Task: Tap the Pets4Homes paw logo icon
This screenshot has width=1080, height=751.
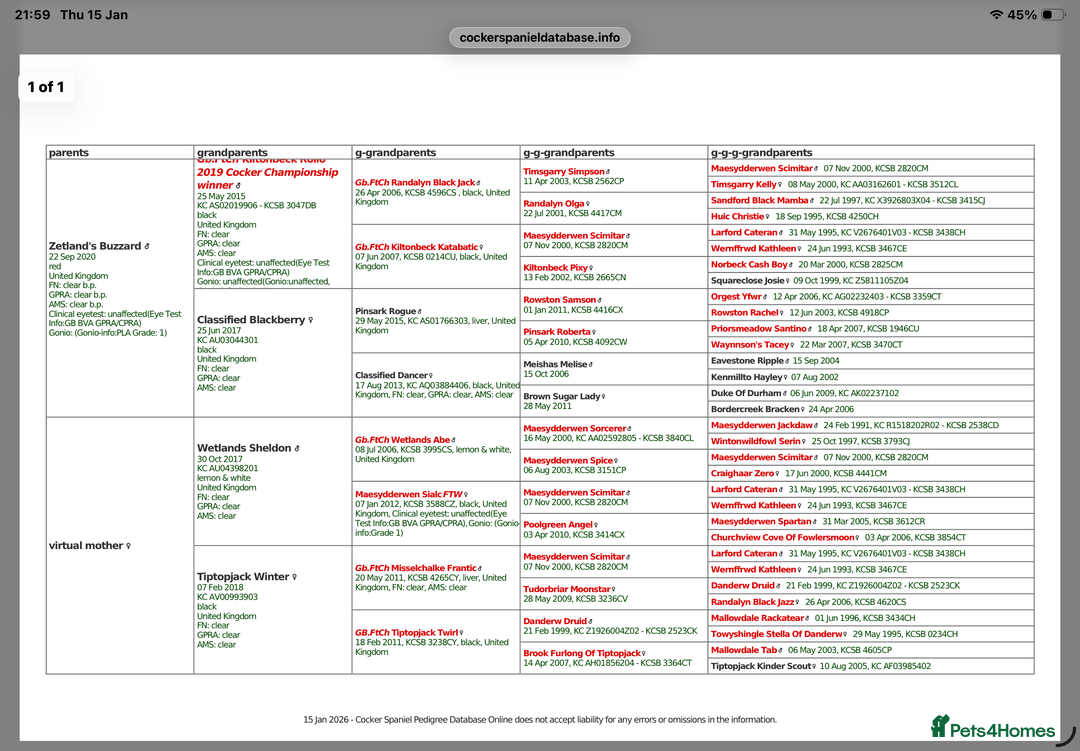Action: (940, 727)
